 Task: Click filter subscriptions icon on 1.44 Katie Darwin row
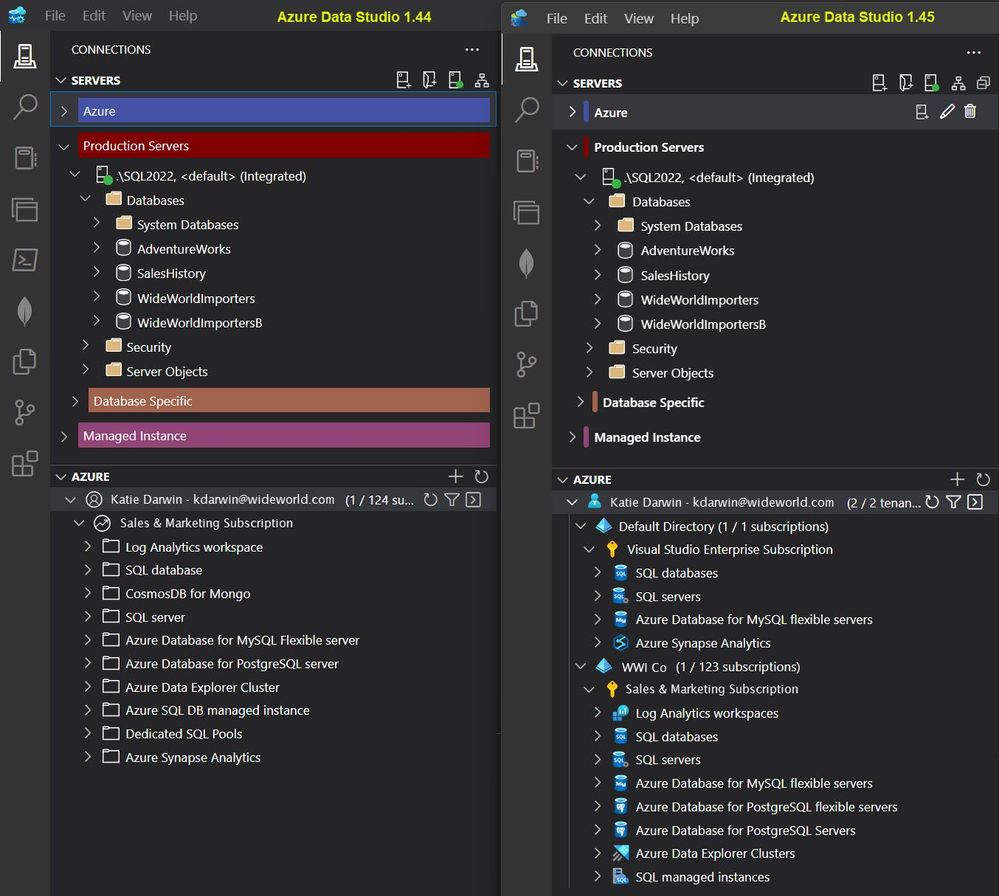(x=452, y=500)
